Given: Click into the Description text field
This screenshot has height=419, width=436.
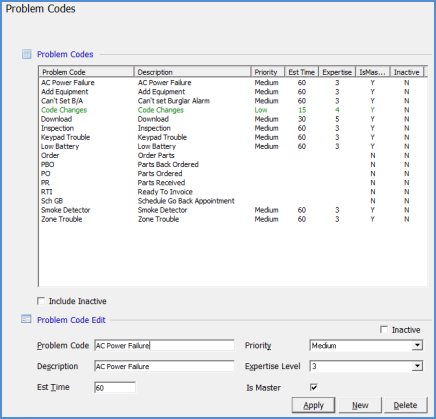Looking at the screenshot, I should 164,366.
